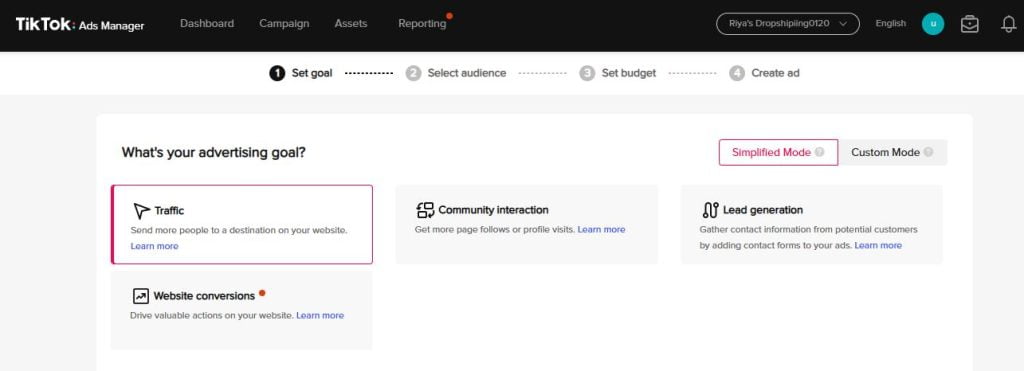1024x371 pixels.
Task: Open the Campaign menu
Action: 284,24
